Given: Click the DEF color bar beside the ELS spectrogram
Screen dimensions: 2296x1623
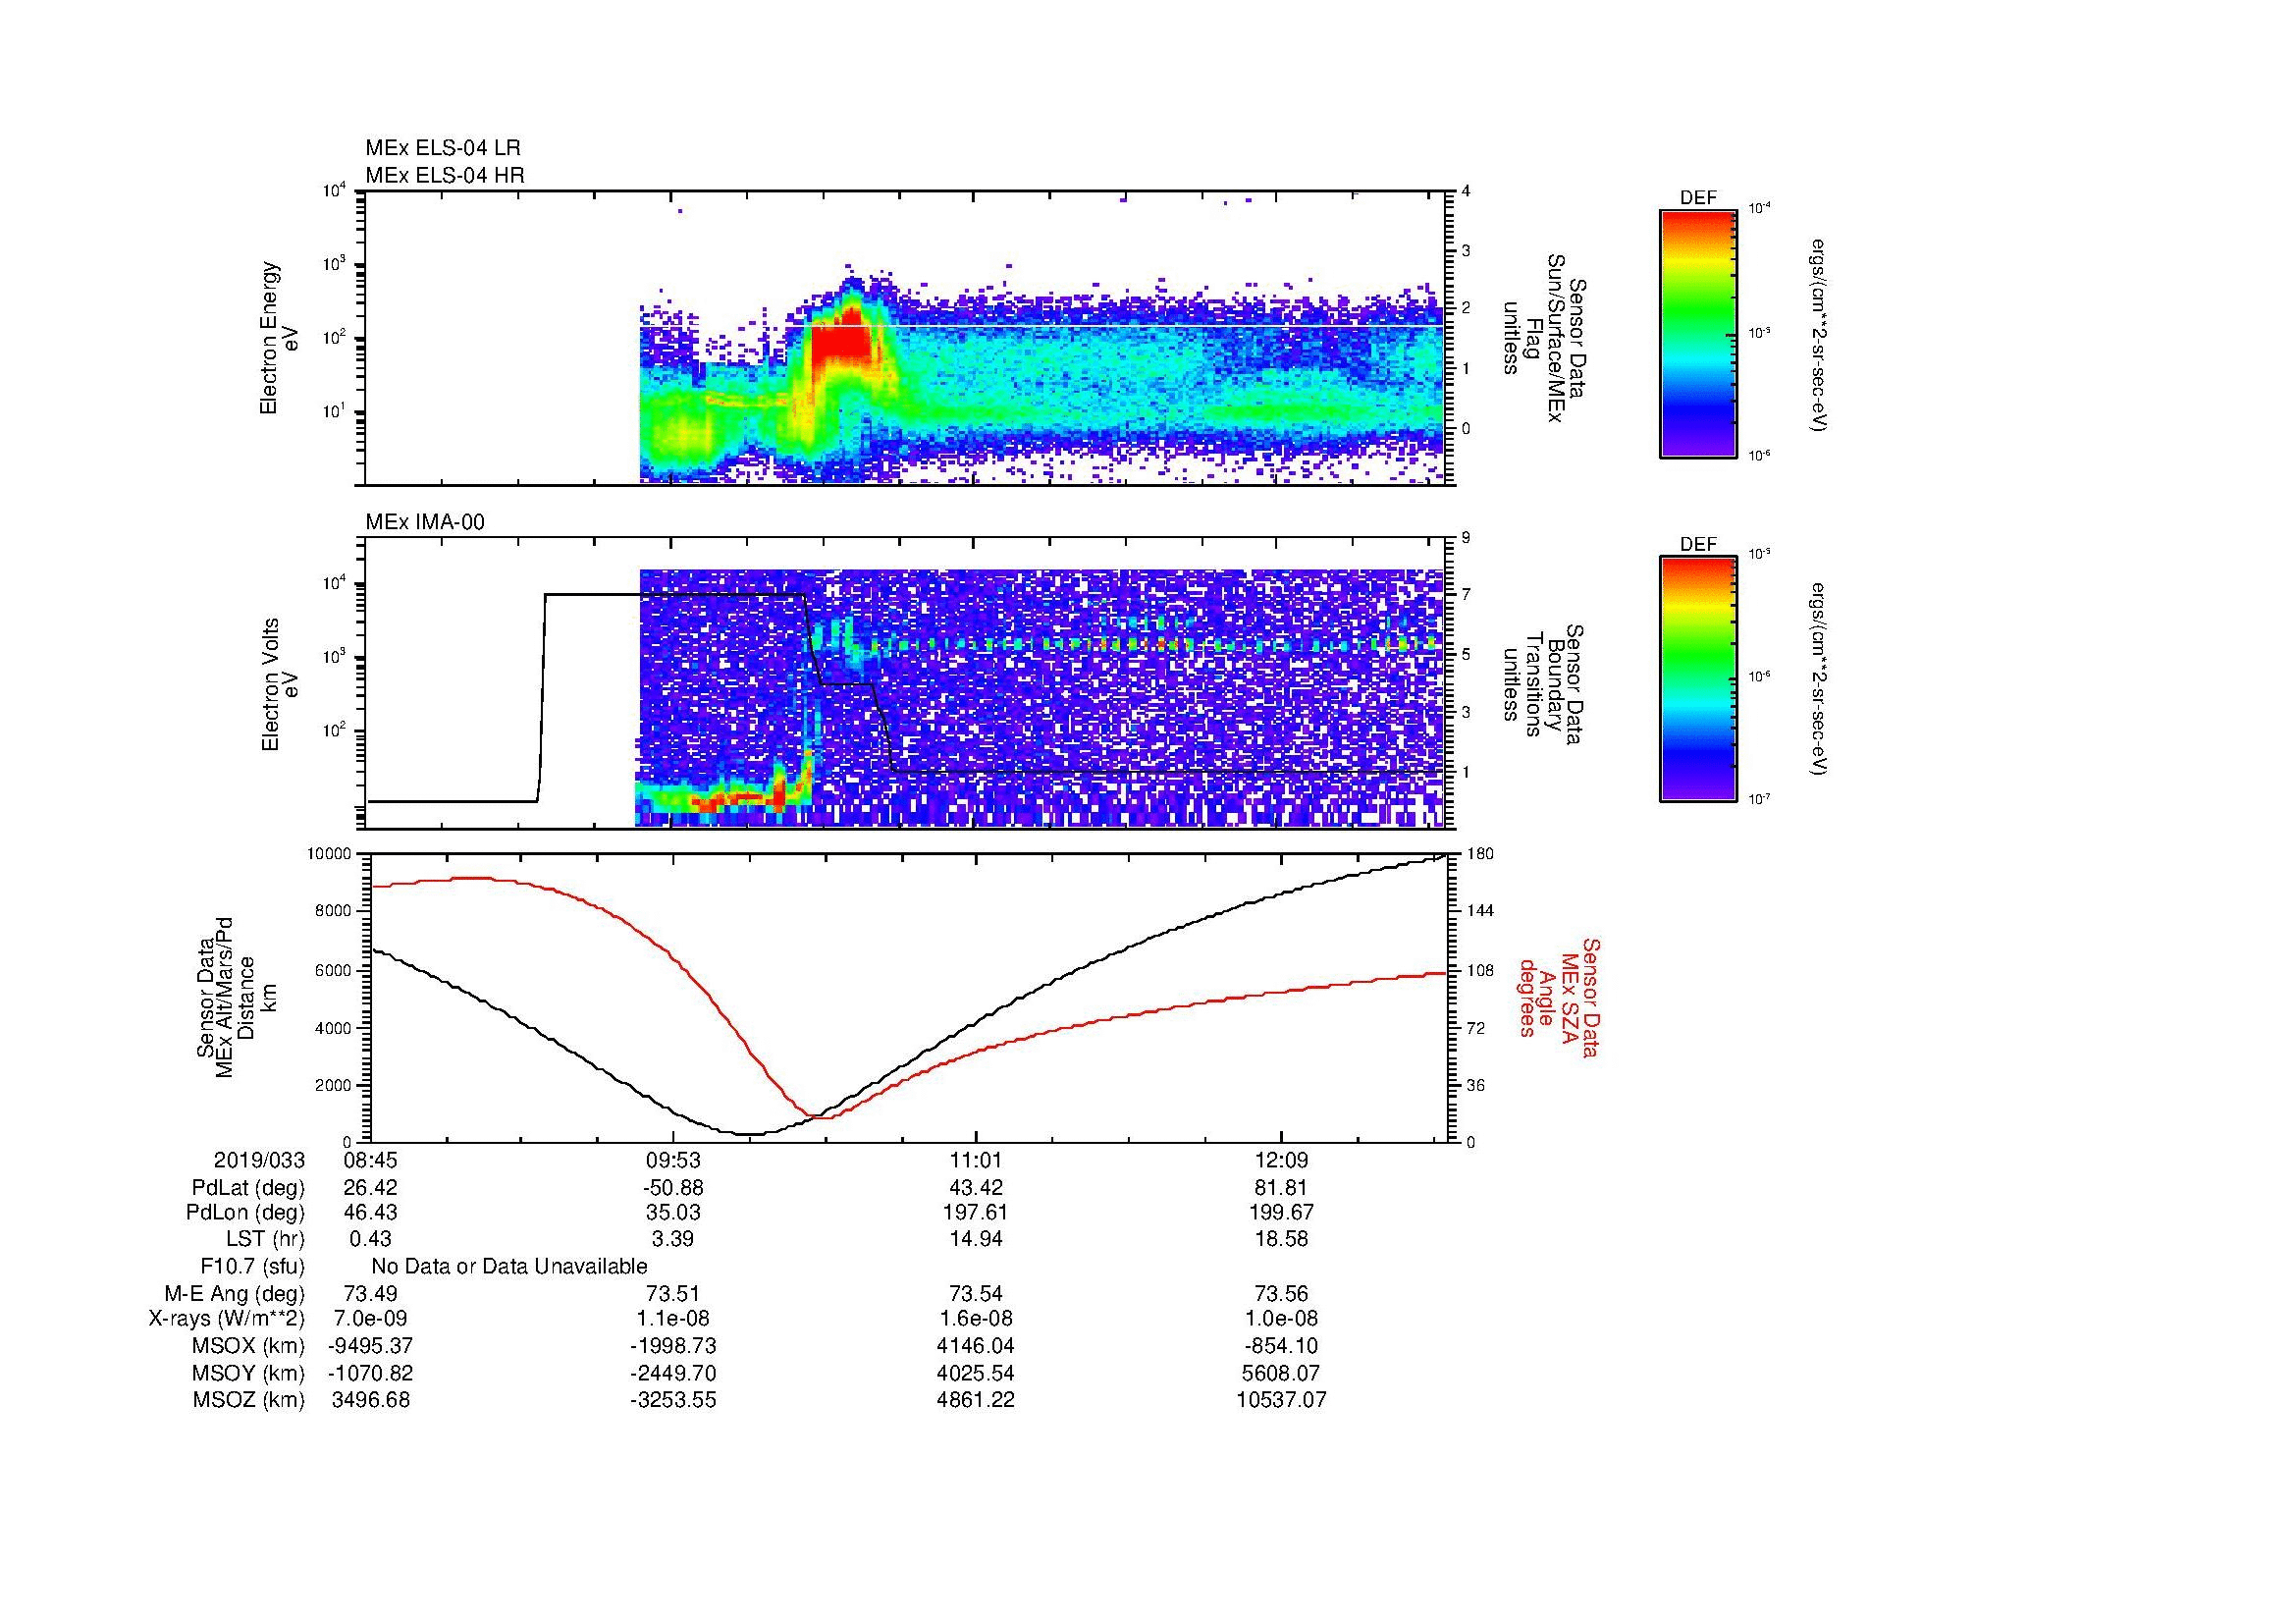Looking at the screenshot, I should [1697, 333].
